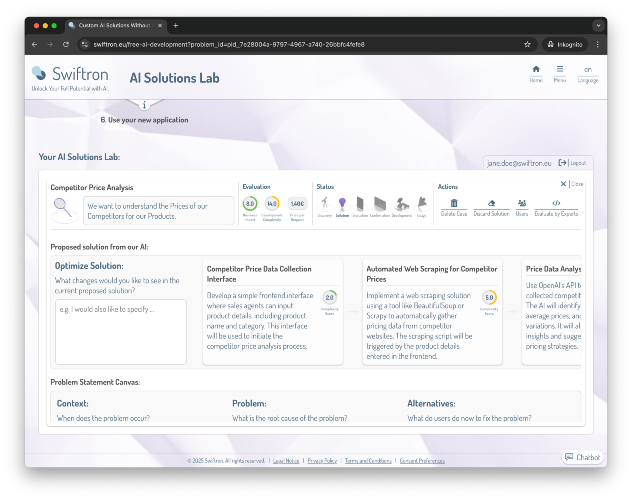Viewport: 632px width, 500px height.
Task: Click the 'Competitor Price Analysis' title
Action: pyautogui.click(x=92, y=187)
